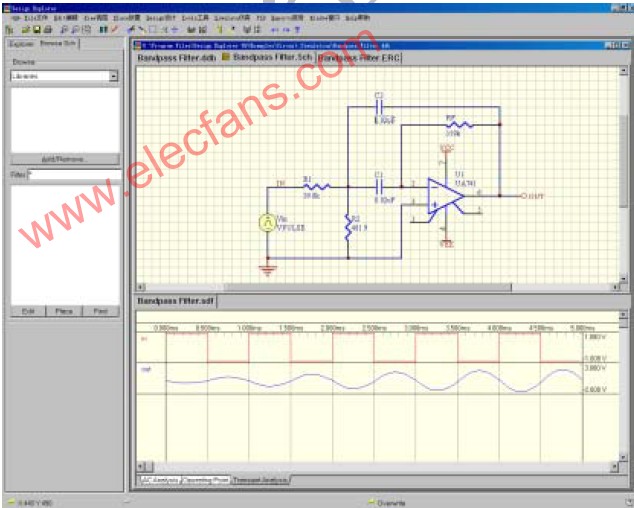
Task: Click the Add/Remove library button
Action: click(x=64, y=159)
